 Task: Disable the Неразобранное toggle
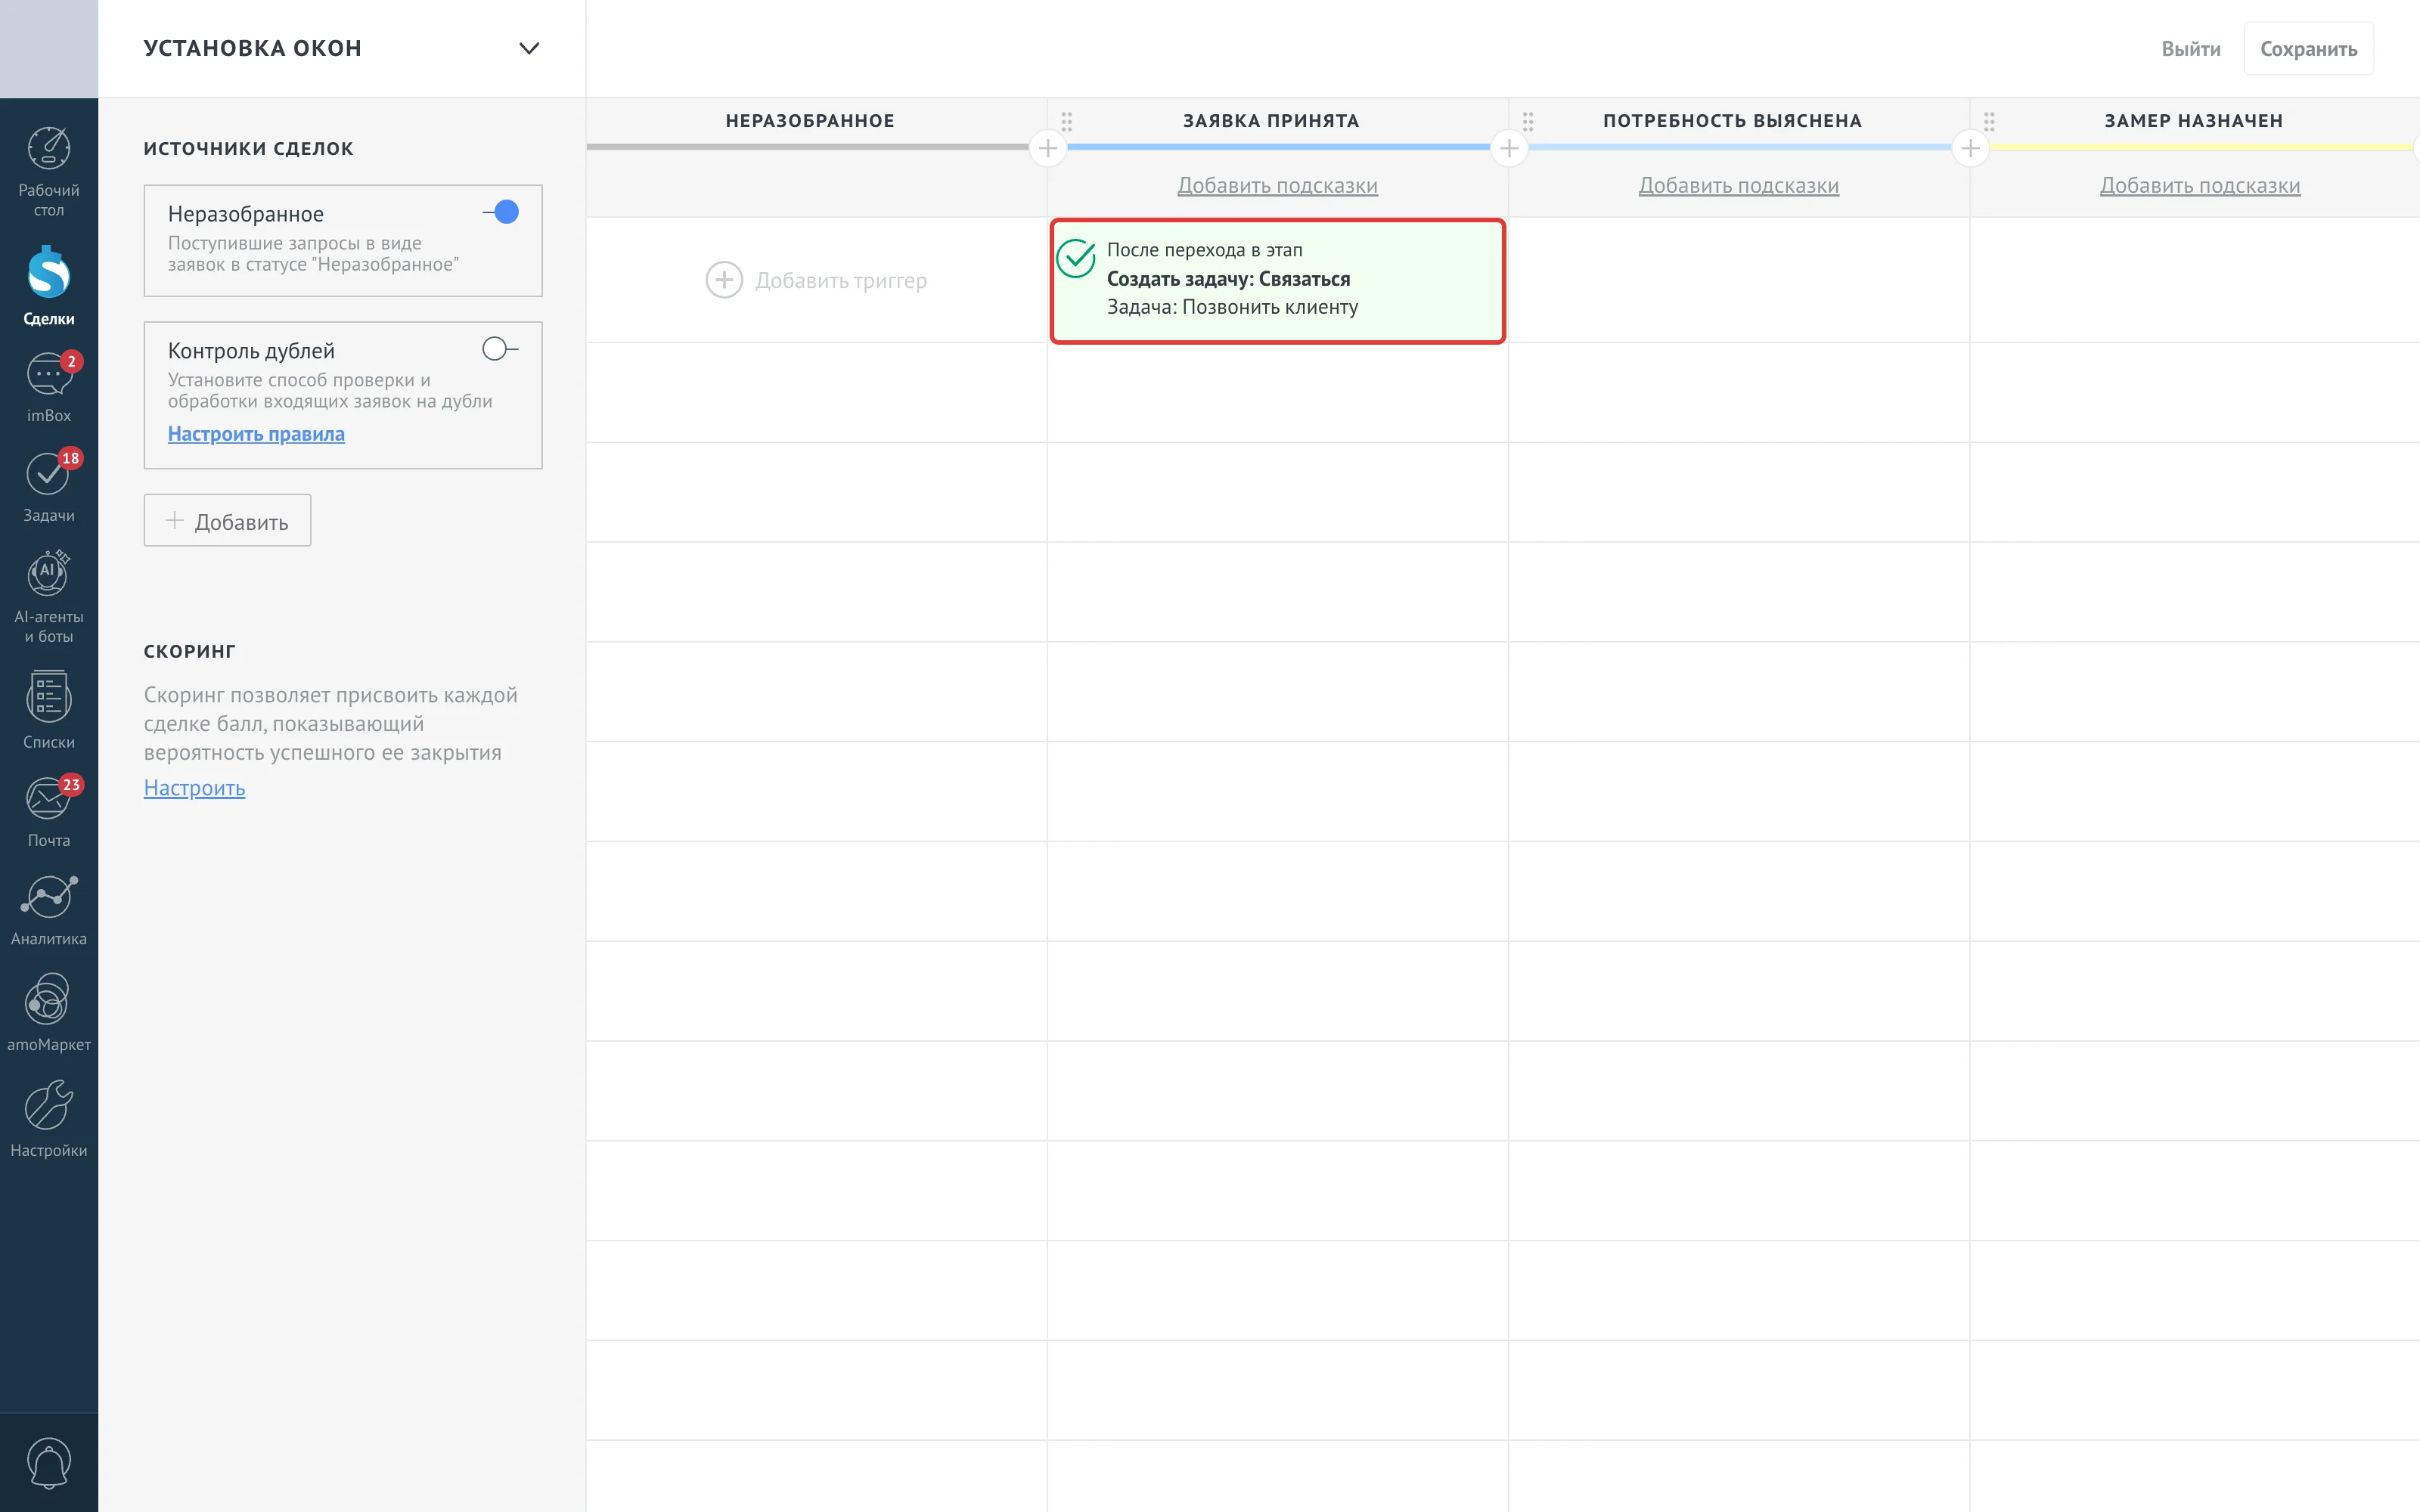coord(501,212)
